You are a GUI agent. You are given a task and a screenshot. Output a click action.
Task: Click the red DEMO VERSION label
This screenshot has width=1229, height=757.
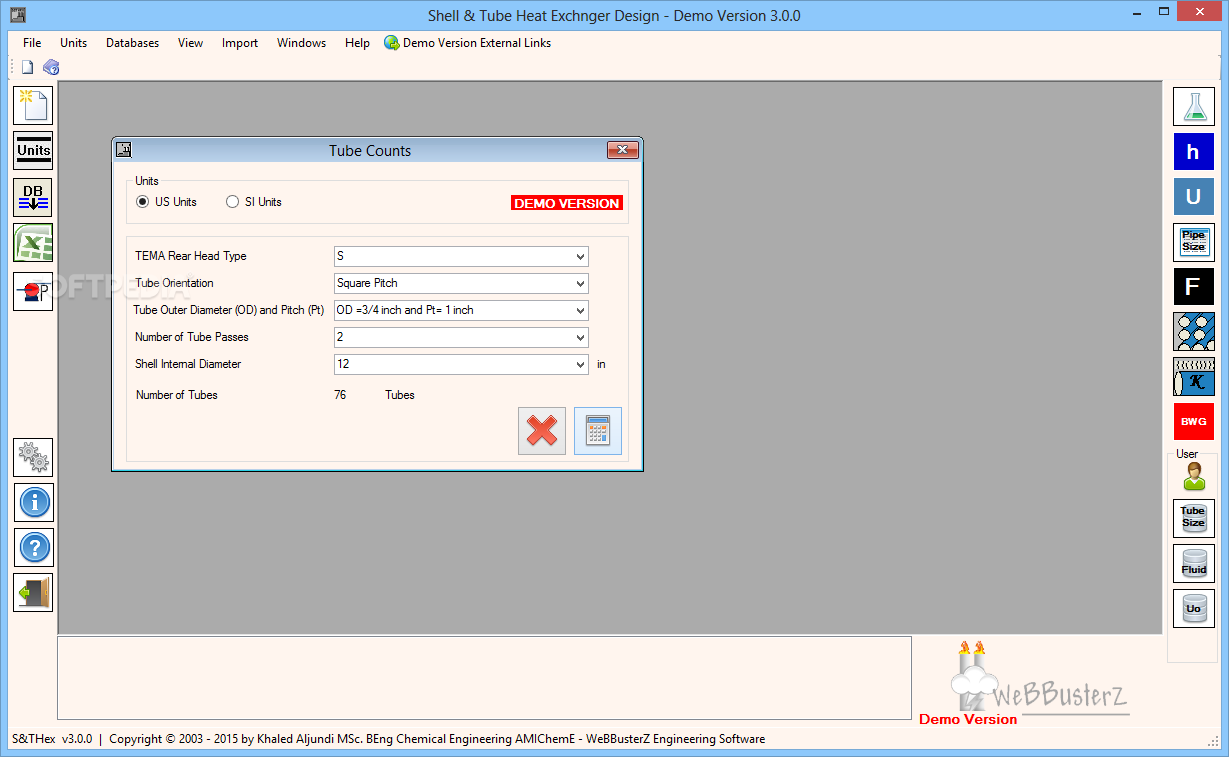click(567, 203)
